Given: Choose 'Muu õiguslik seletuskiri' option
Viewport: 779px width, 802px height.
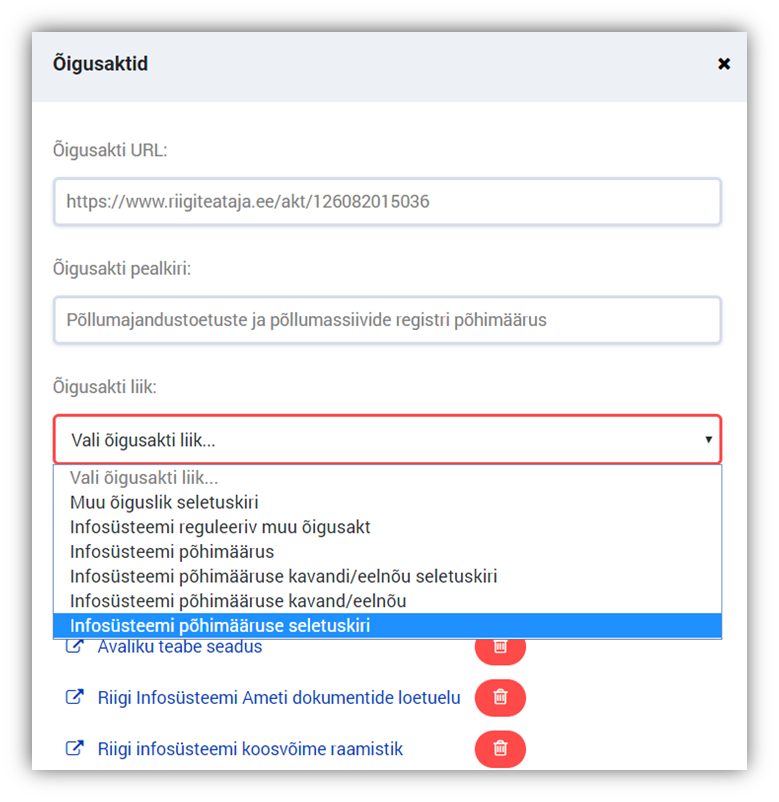Looking at the screenshot, I should 164,502.
